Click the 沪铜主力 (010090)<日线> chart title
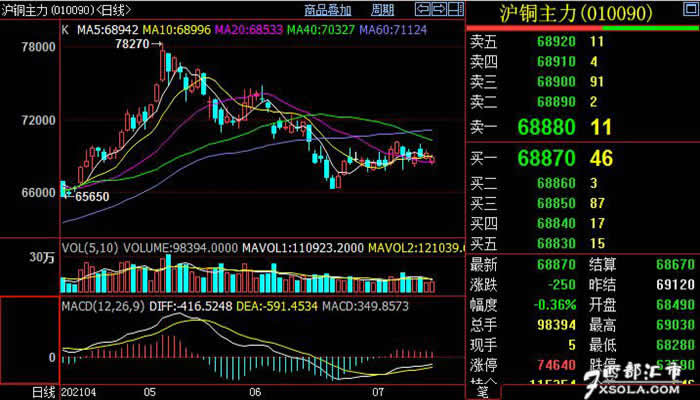Image resolution: width=700 pixels, height=400 pixels. (x=67, y=9)
